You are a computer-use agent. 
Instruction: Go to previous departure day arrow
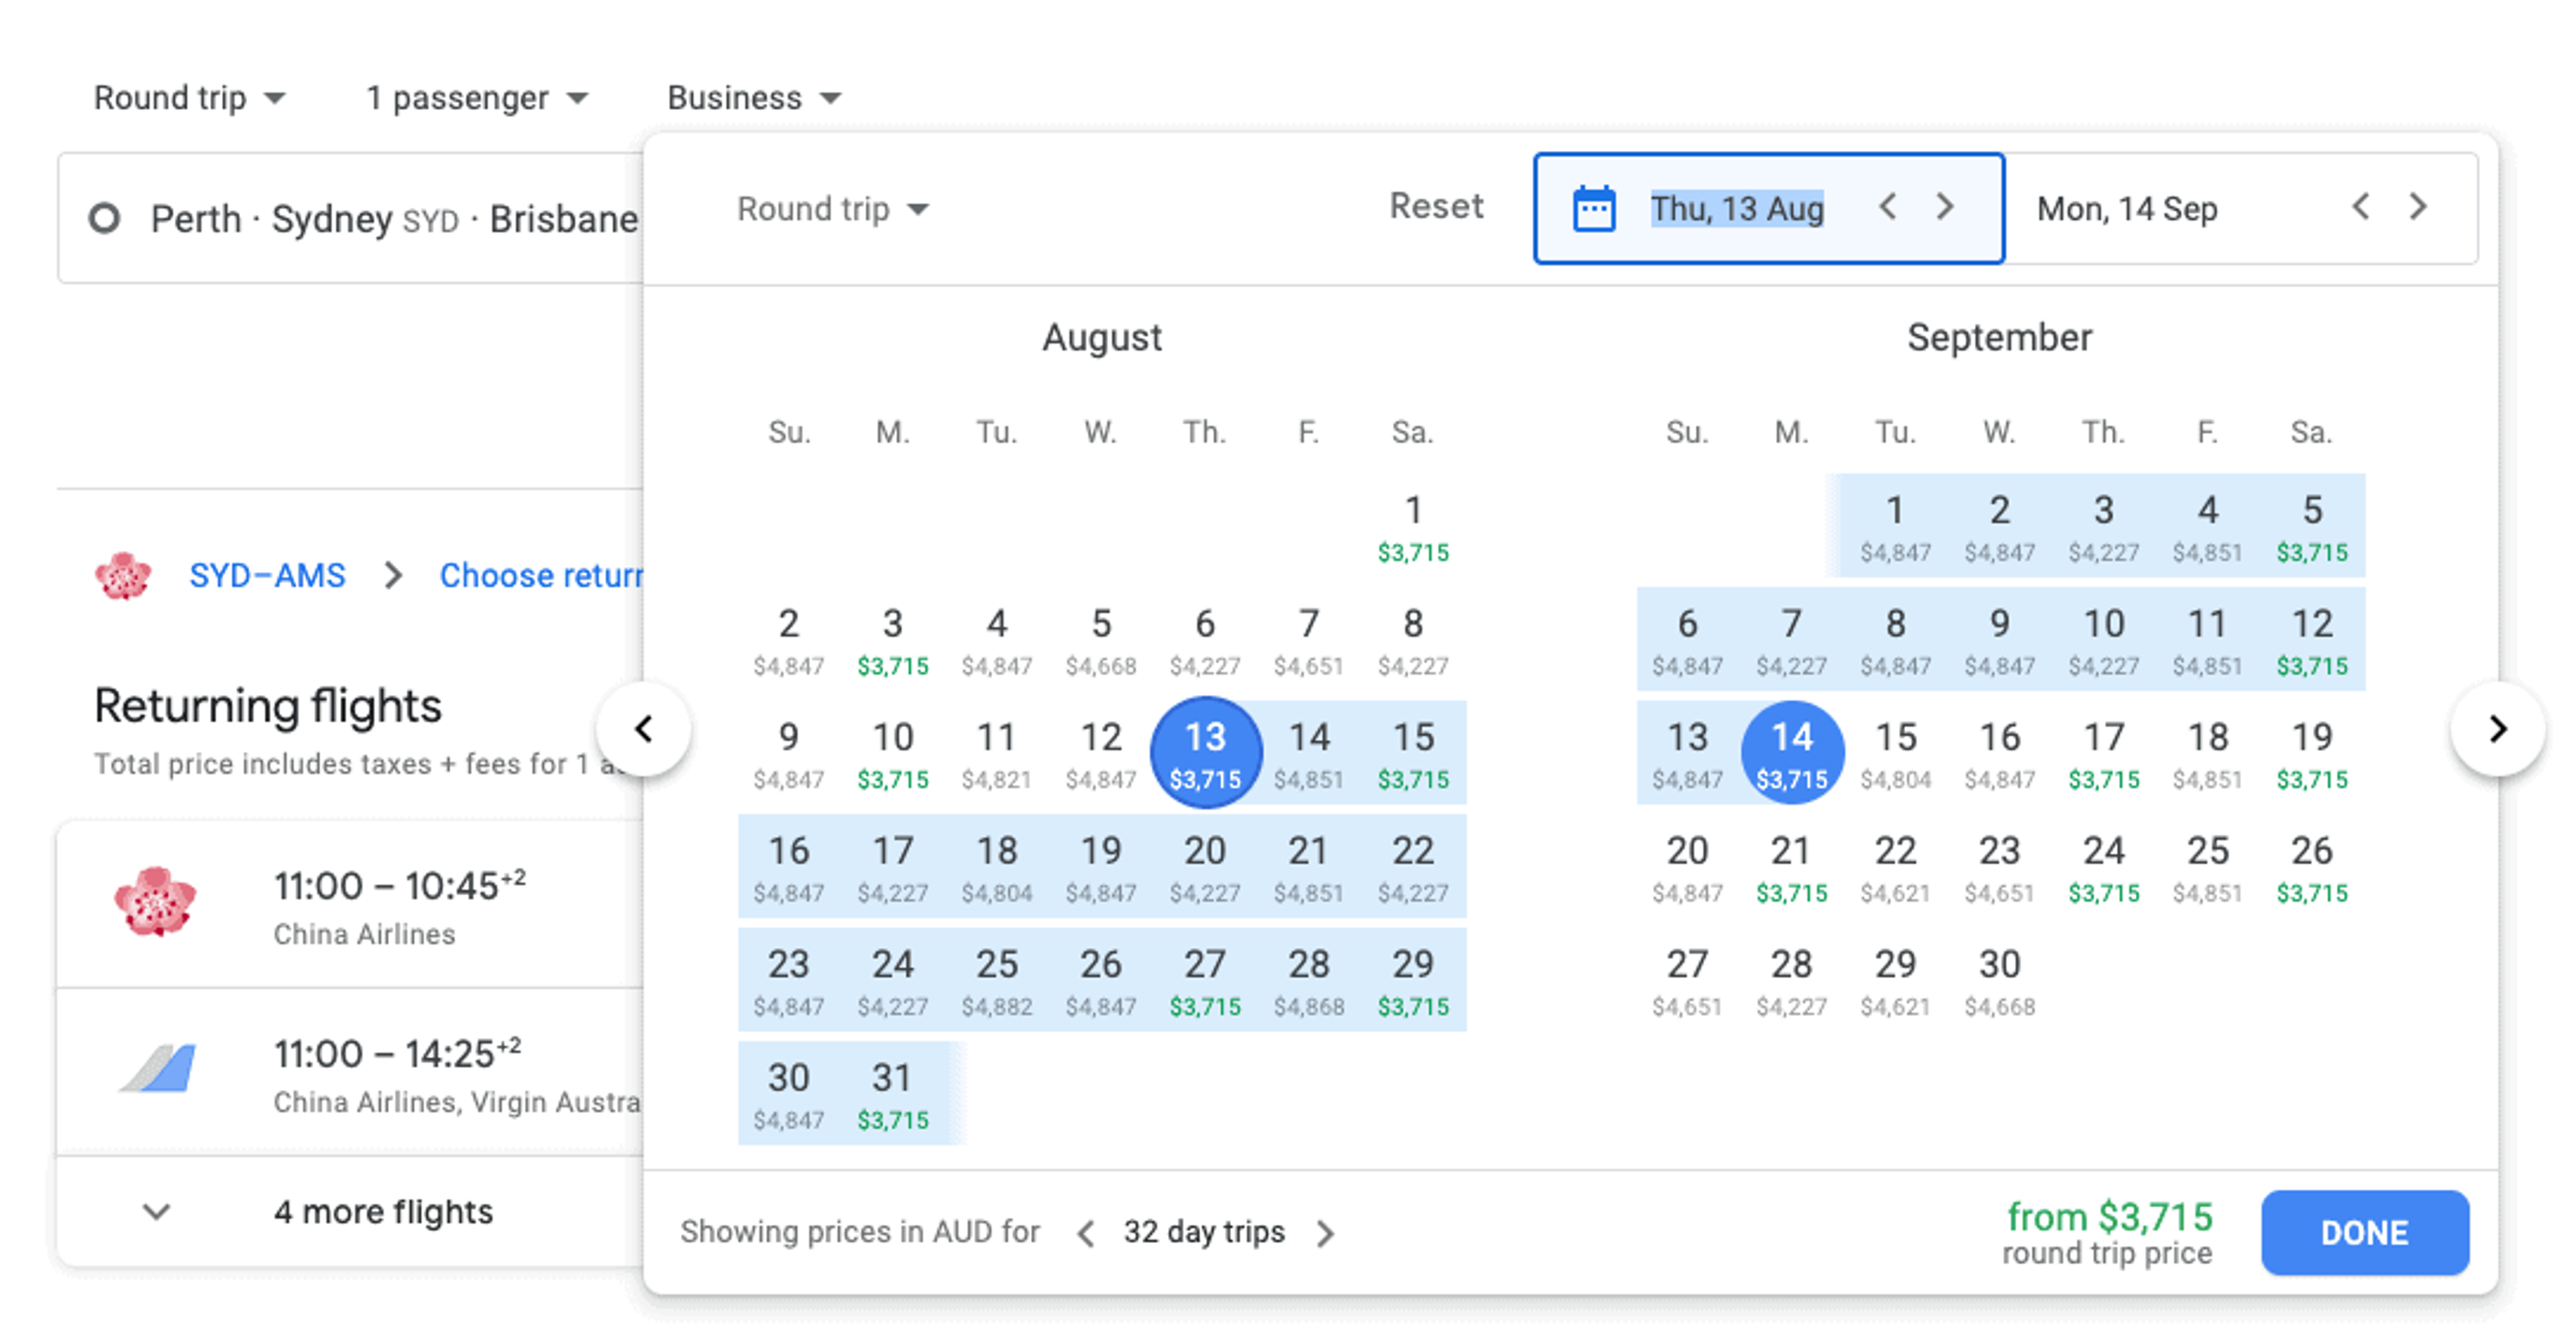tap(1887, 207)
